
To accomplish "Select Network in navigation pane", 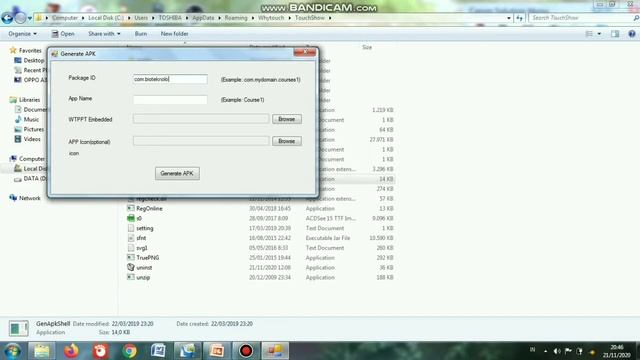I will point(29,198).
